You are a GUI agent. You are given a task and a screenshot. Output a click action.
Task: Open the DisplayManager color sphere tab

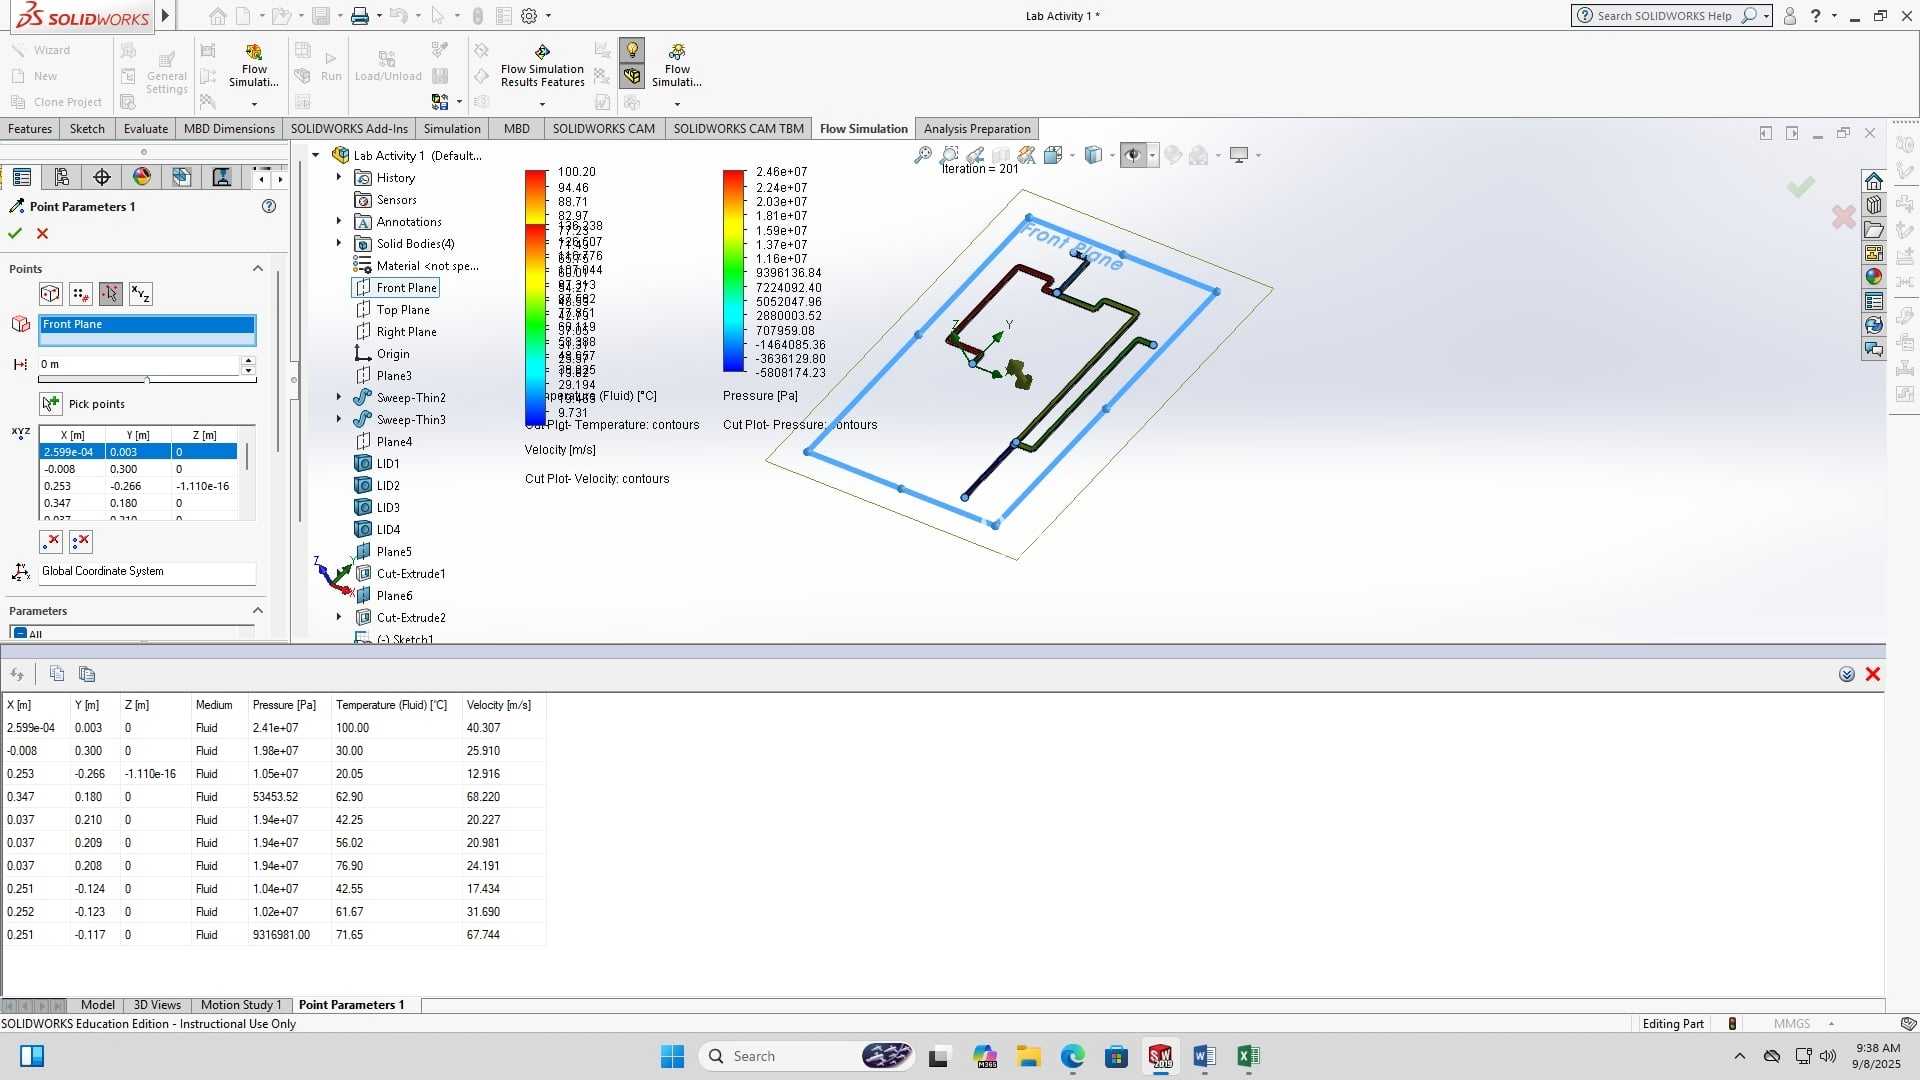click(142, 177)
